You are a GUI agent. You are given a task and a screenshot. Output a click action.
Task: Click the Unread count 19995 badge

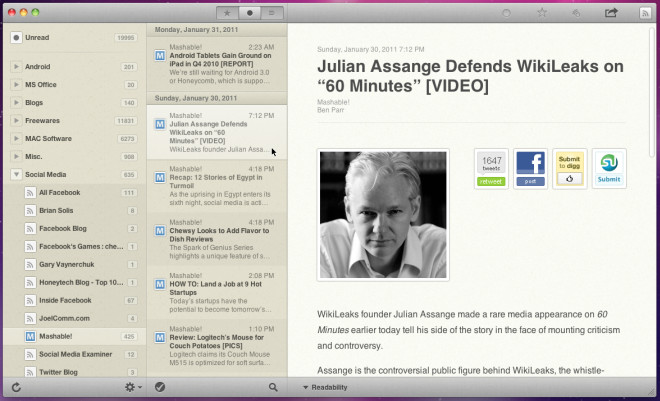[126, 37]
